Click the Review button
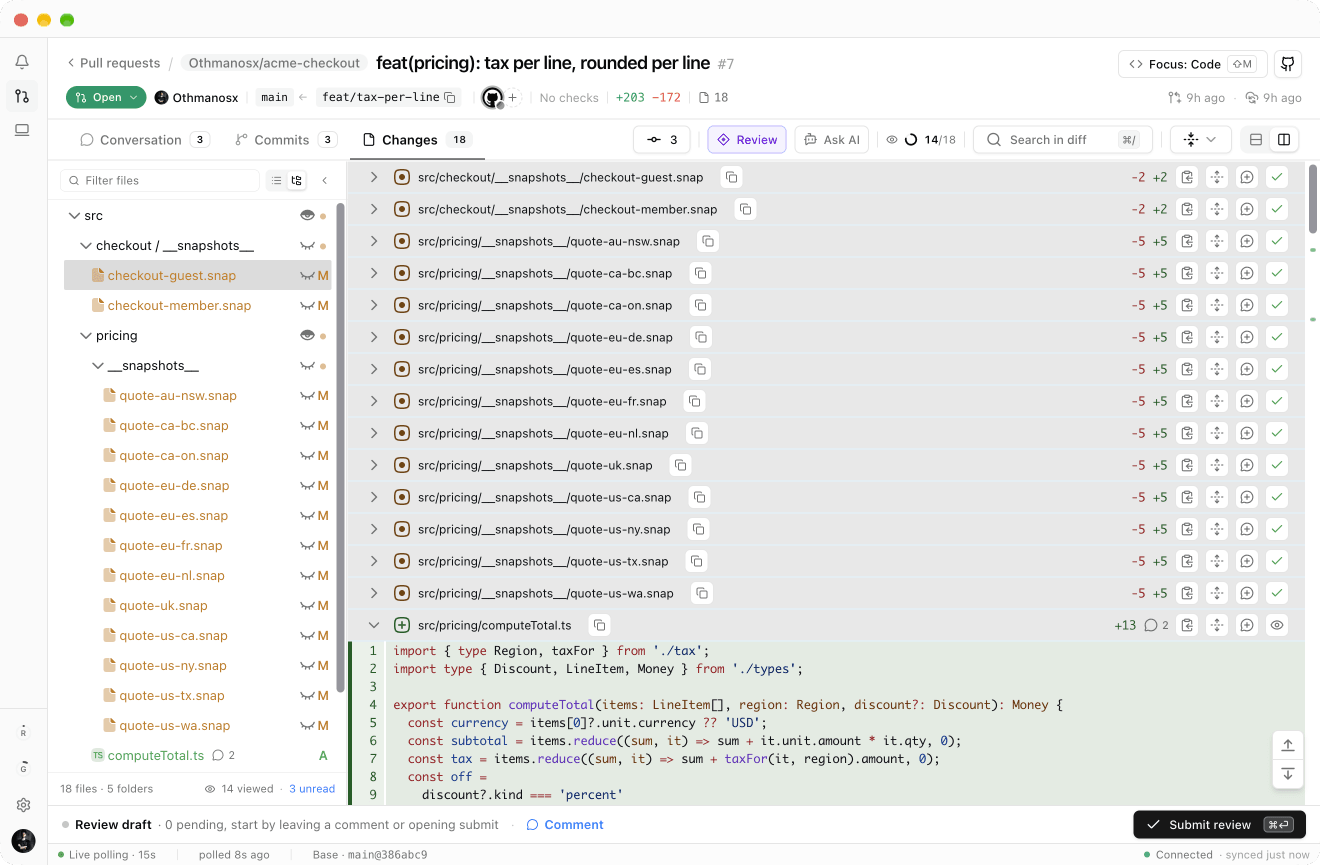The height and width of the screenshot is (865, 1320). 747,139
